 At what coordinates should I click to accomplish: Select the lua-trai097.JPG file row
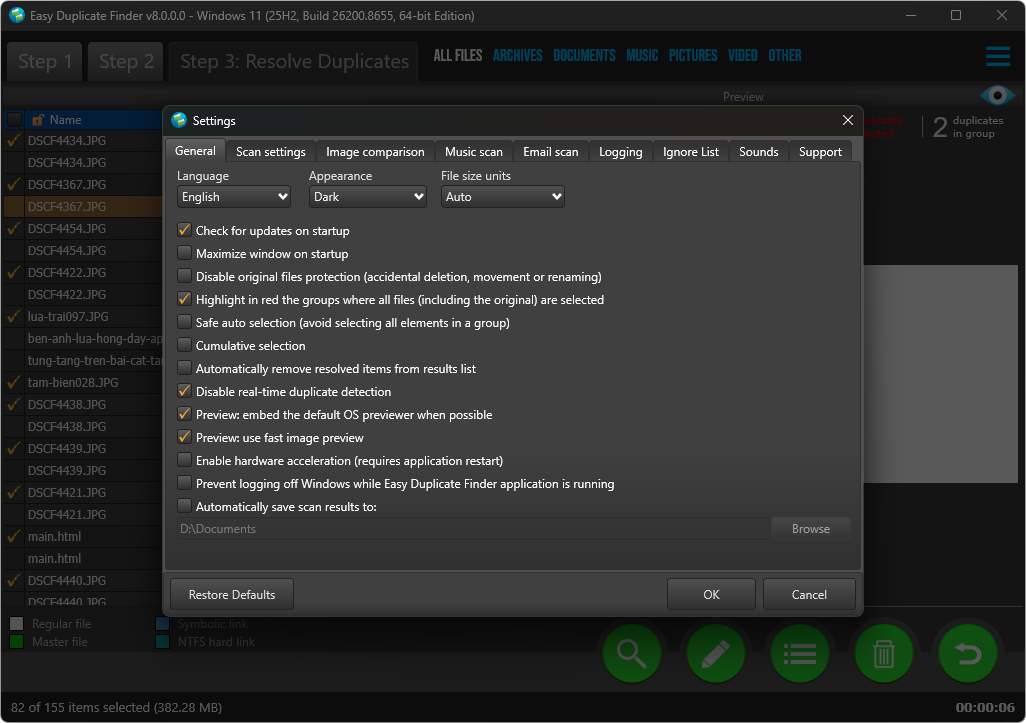pyautogui.click(x=83, y=316)
